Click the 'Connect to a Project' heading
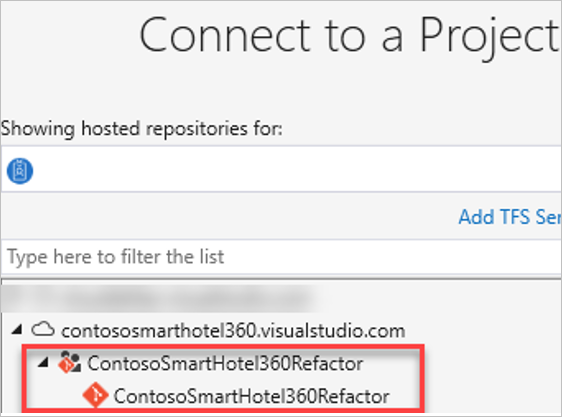The image size is (562, 417). pyautogui.click(x=349, y=35)
